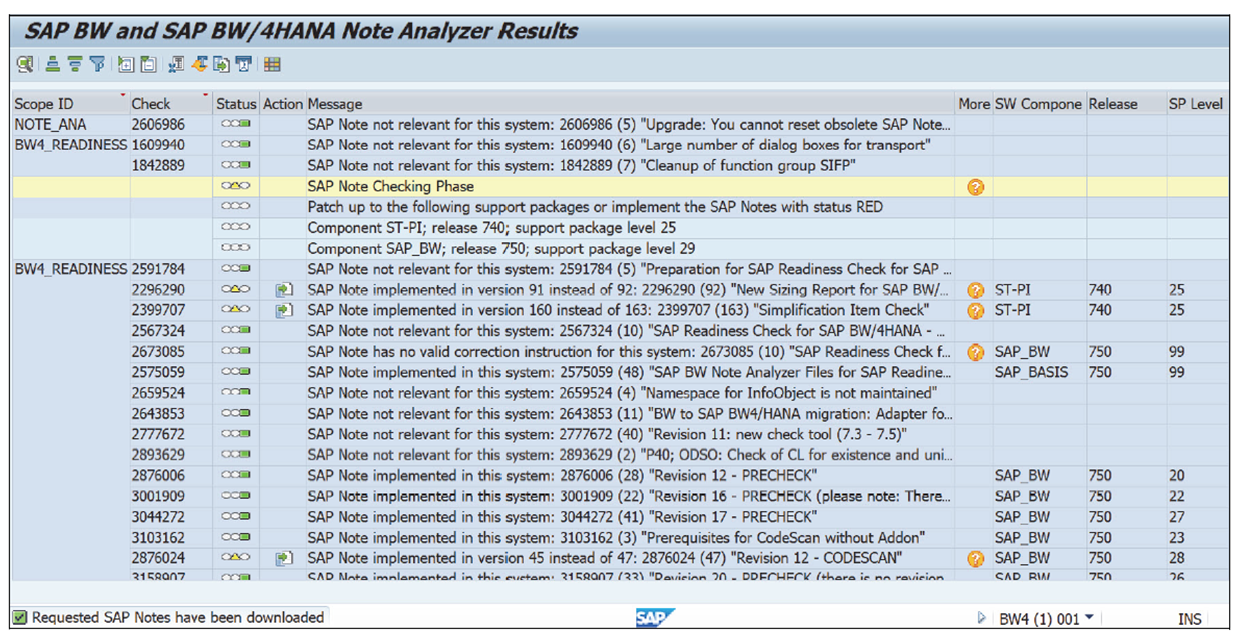Open detail view with the magnifier icon
This screenshot has width=1245, height=643.
(x=23, y=63)
